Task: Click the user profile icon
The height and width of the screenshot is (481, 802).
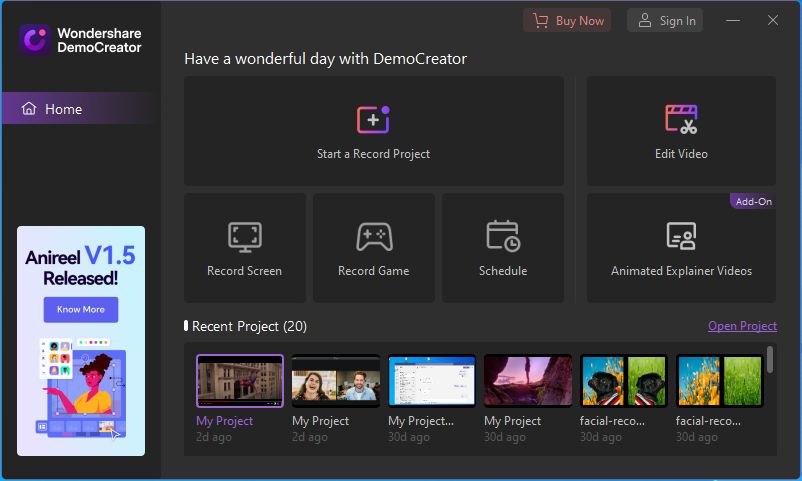Action: coord(644,20)
